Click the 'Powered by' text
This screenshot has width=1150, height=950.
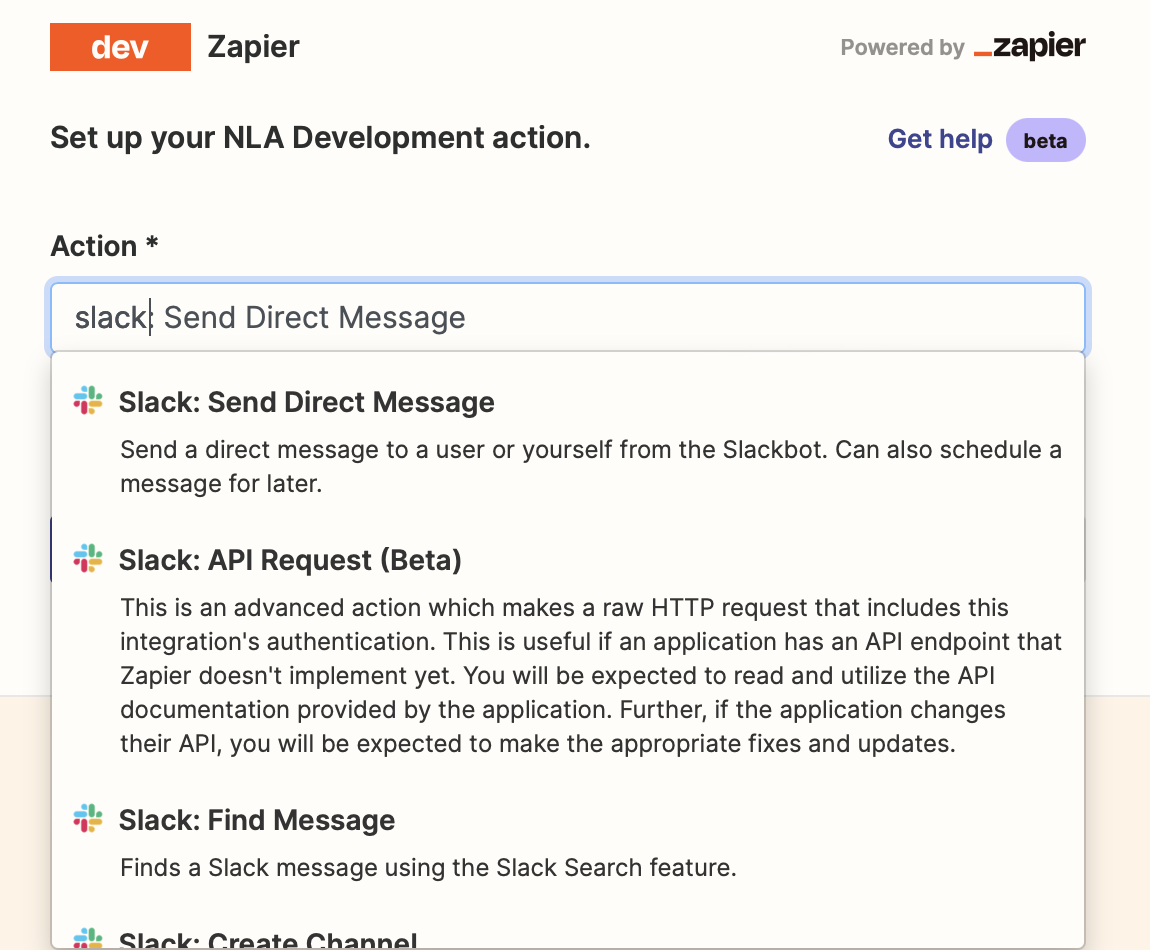[x=902, y=48]
